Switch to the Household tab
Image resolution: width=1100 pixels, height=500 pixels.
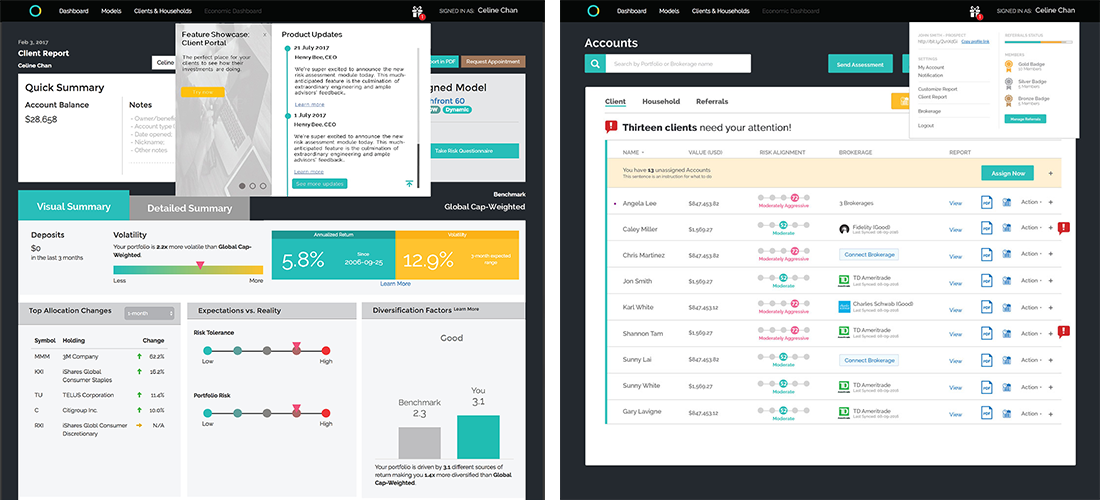pos(660,101)
